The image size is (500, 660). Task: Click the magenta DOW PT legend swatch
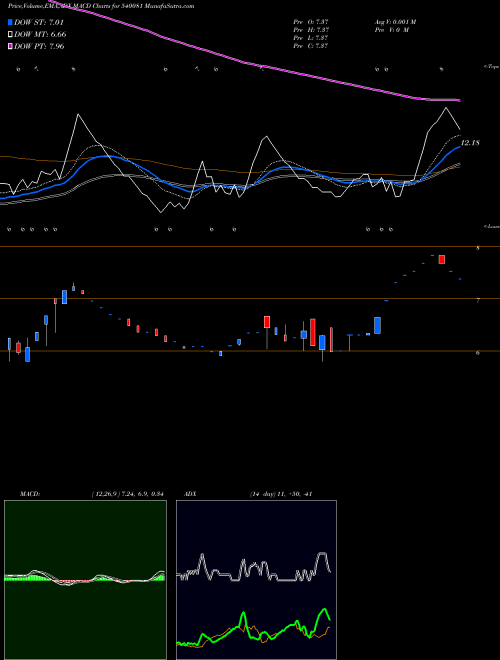[10, 46]
